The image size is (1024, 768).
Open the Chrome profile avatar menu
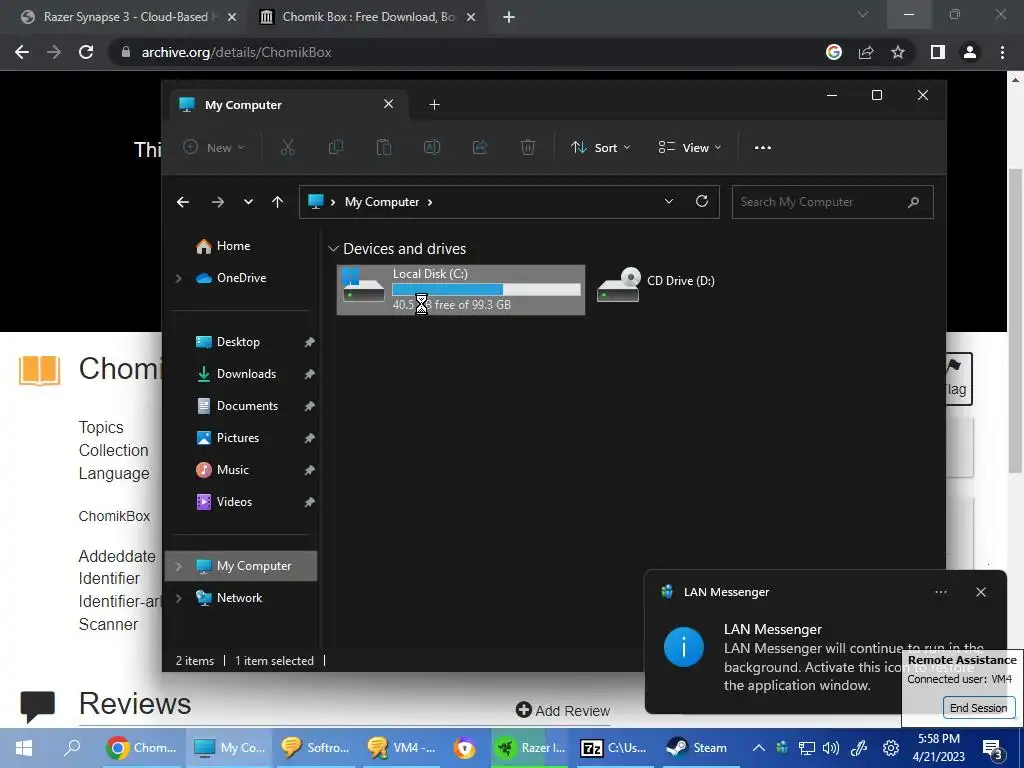coord(970,52)
